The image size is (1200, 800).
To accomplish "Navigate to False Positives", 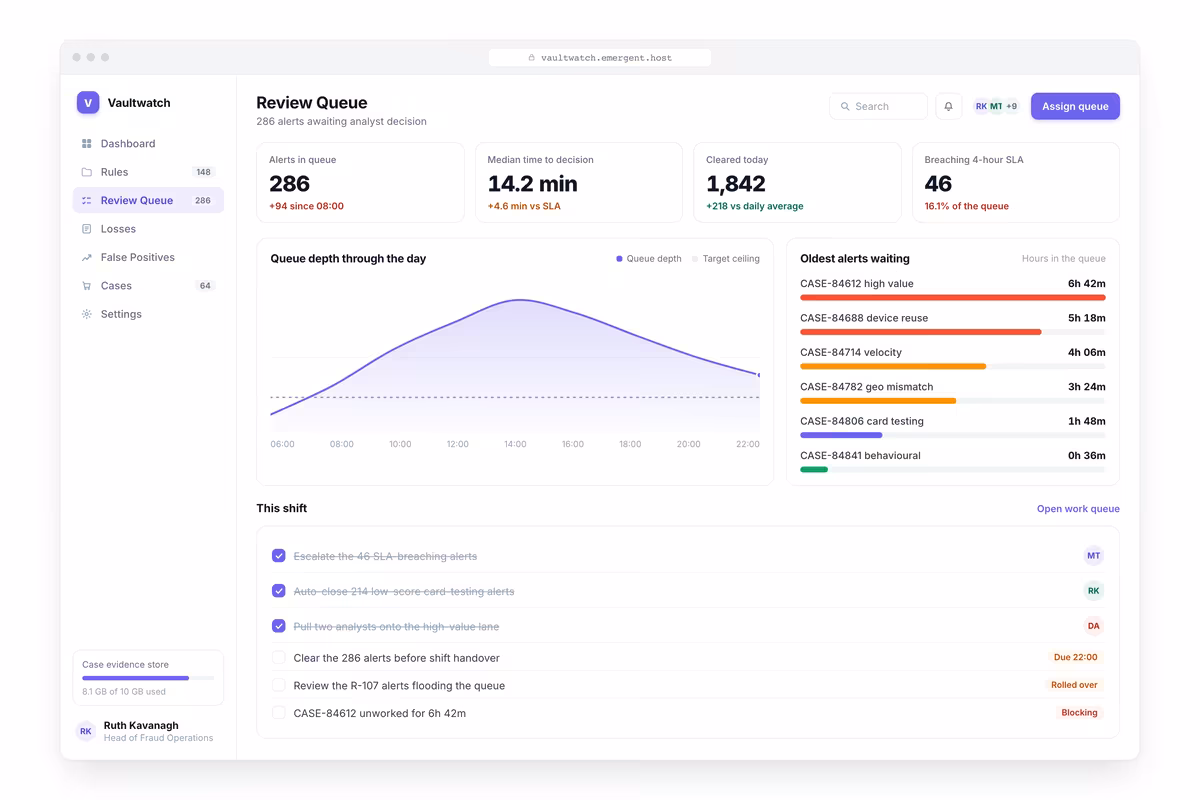I will point(148,258).
